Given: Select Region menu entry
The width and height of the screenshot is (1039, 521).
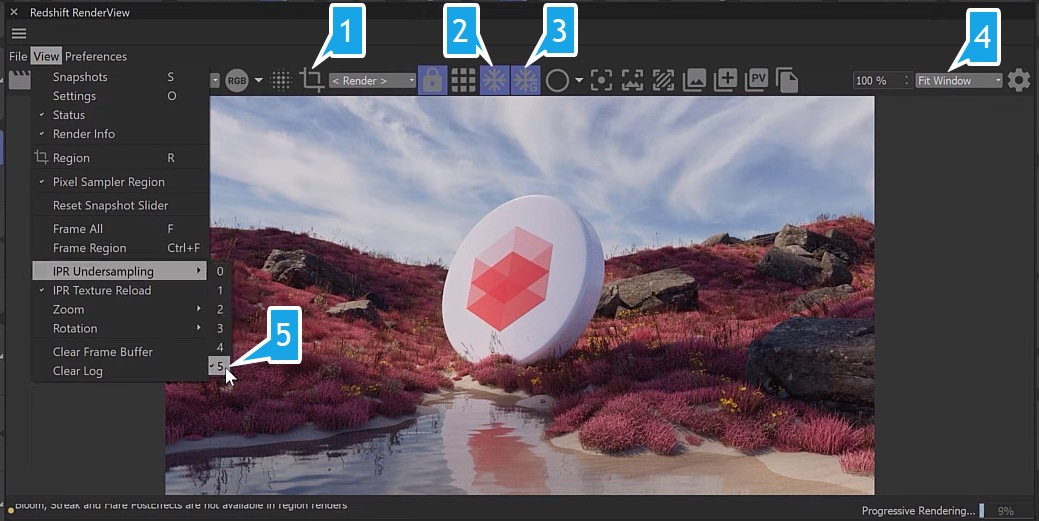Looking at the screenshot, I should coord(120,158).
